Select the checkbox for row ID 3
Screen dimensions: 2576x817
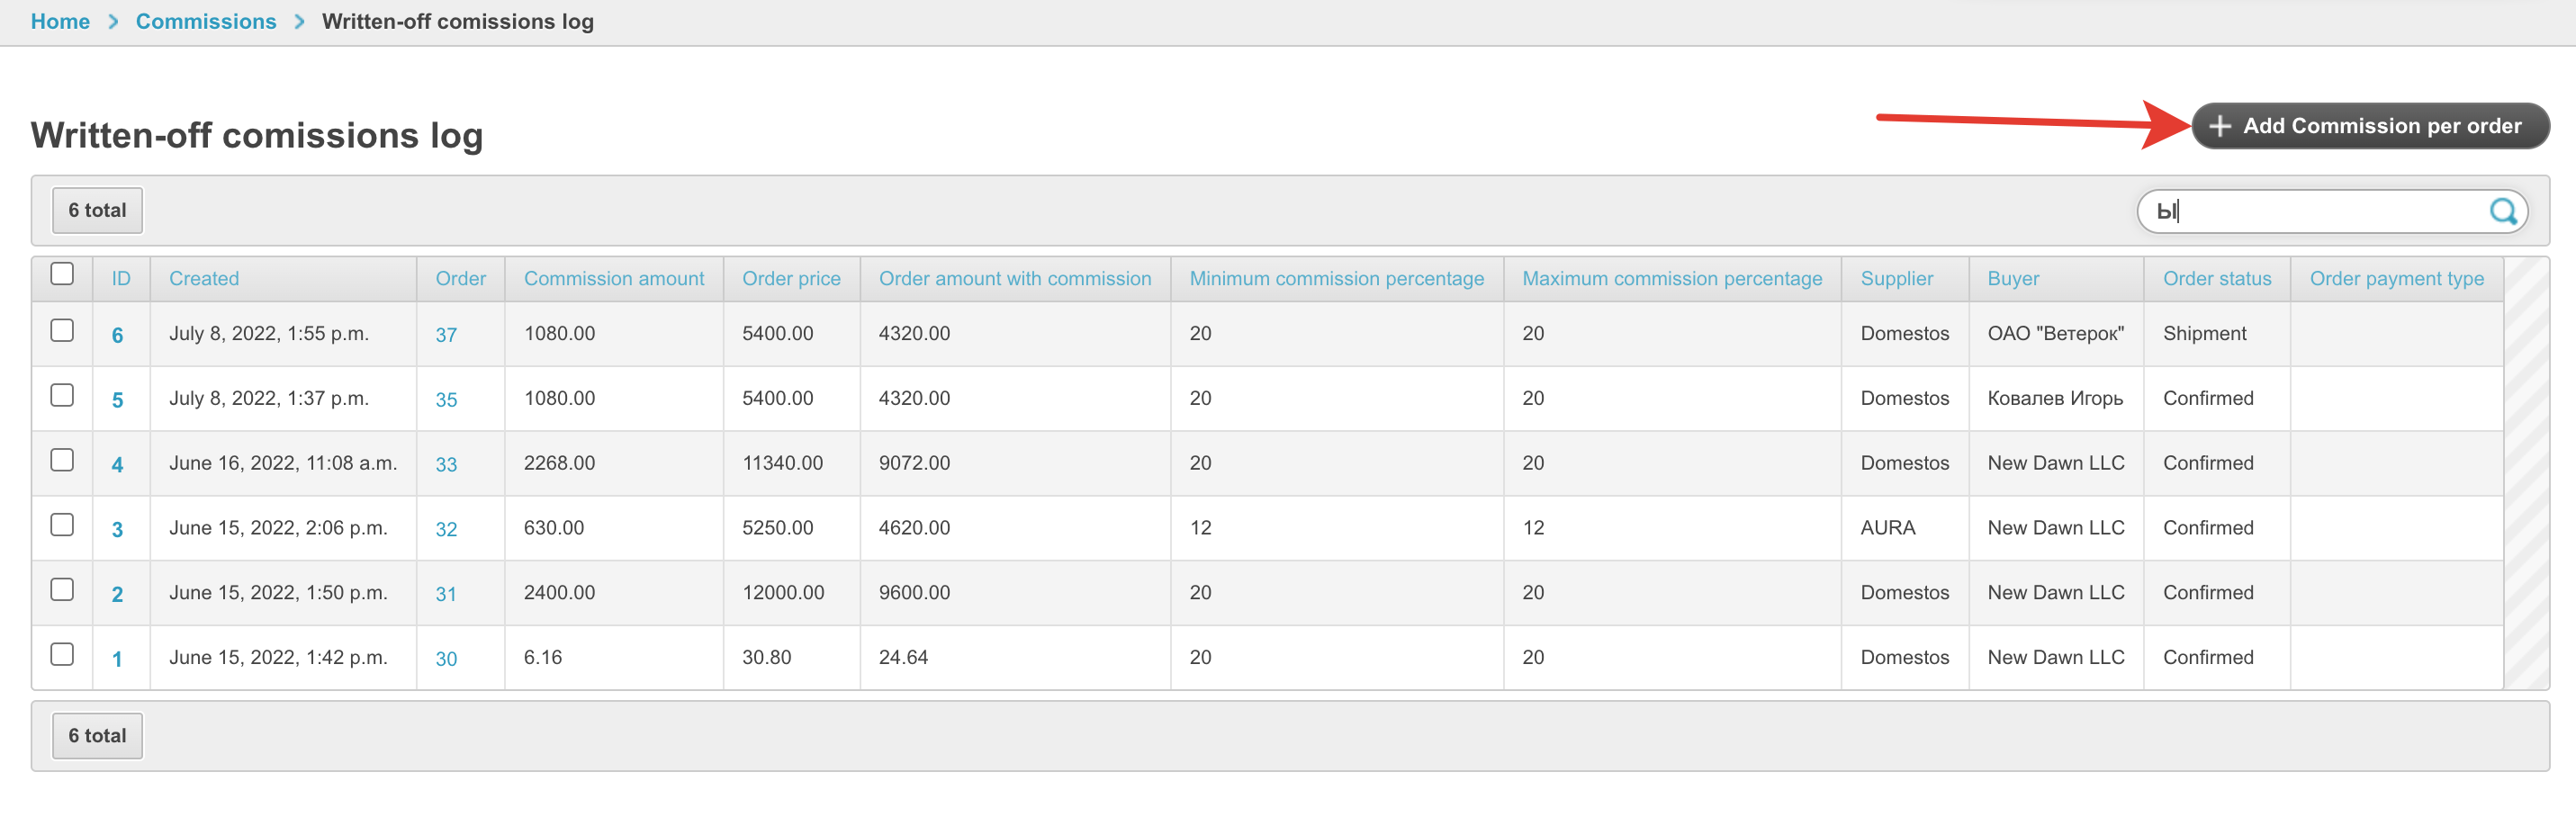[62, 525]
